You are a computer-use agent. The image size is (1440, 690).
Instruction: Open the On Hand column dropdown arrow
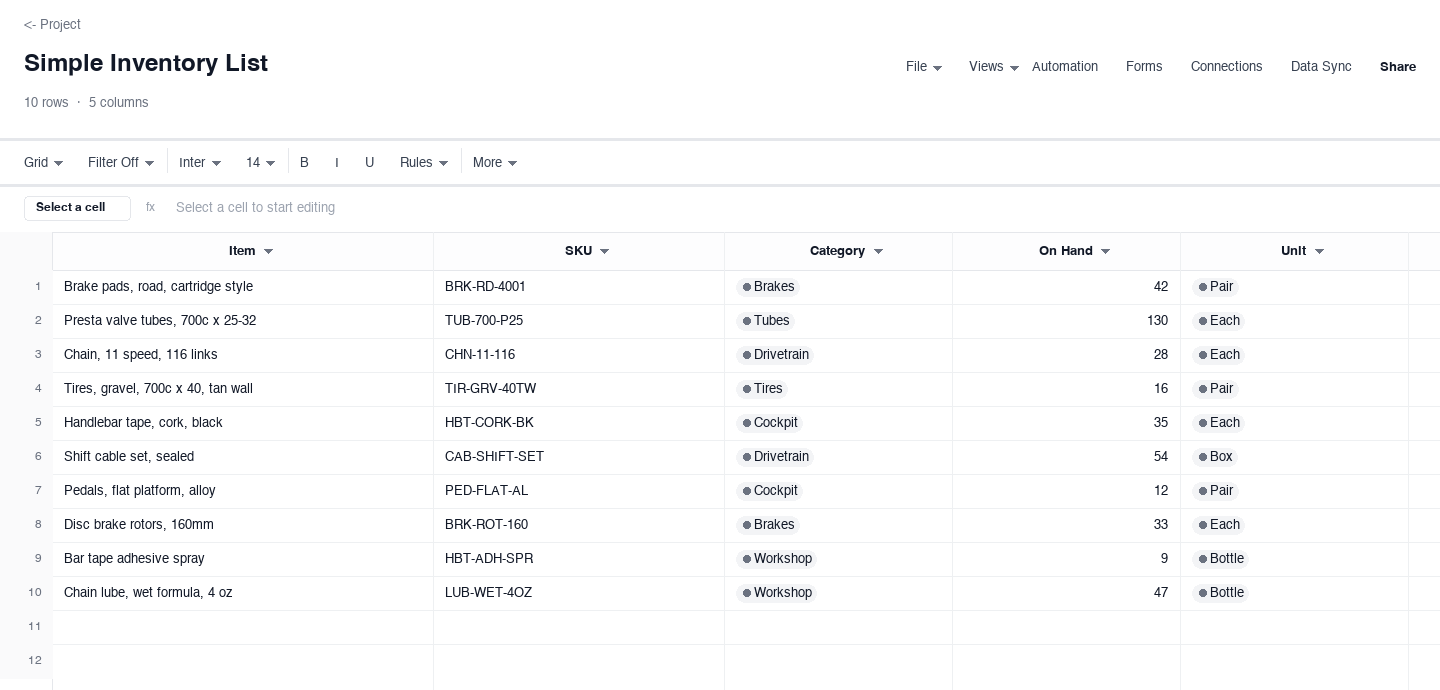point(1105,252)
